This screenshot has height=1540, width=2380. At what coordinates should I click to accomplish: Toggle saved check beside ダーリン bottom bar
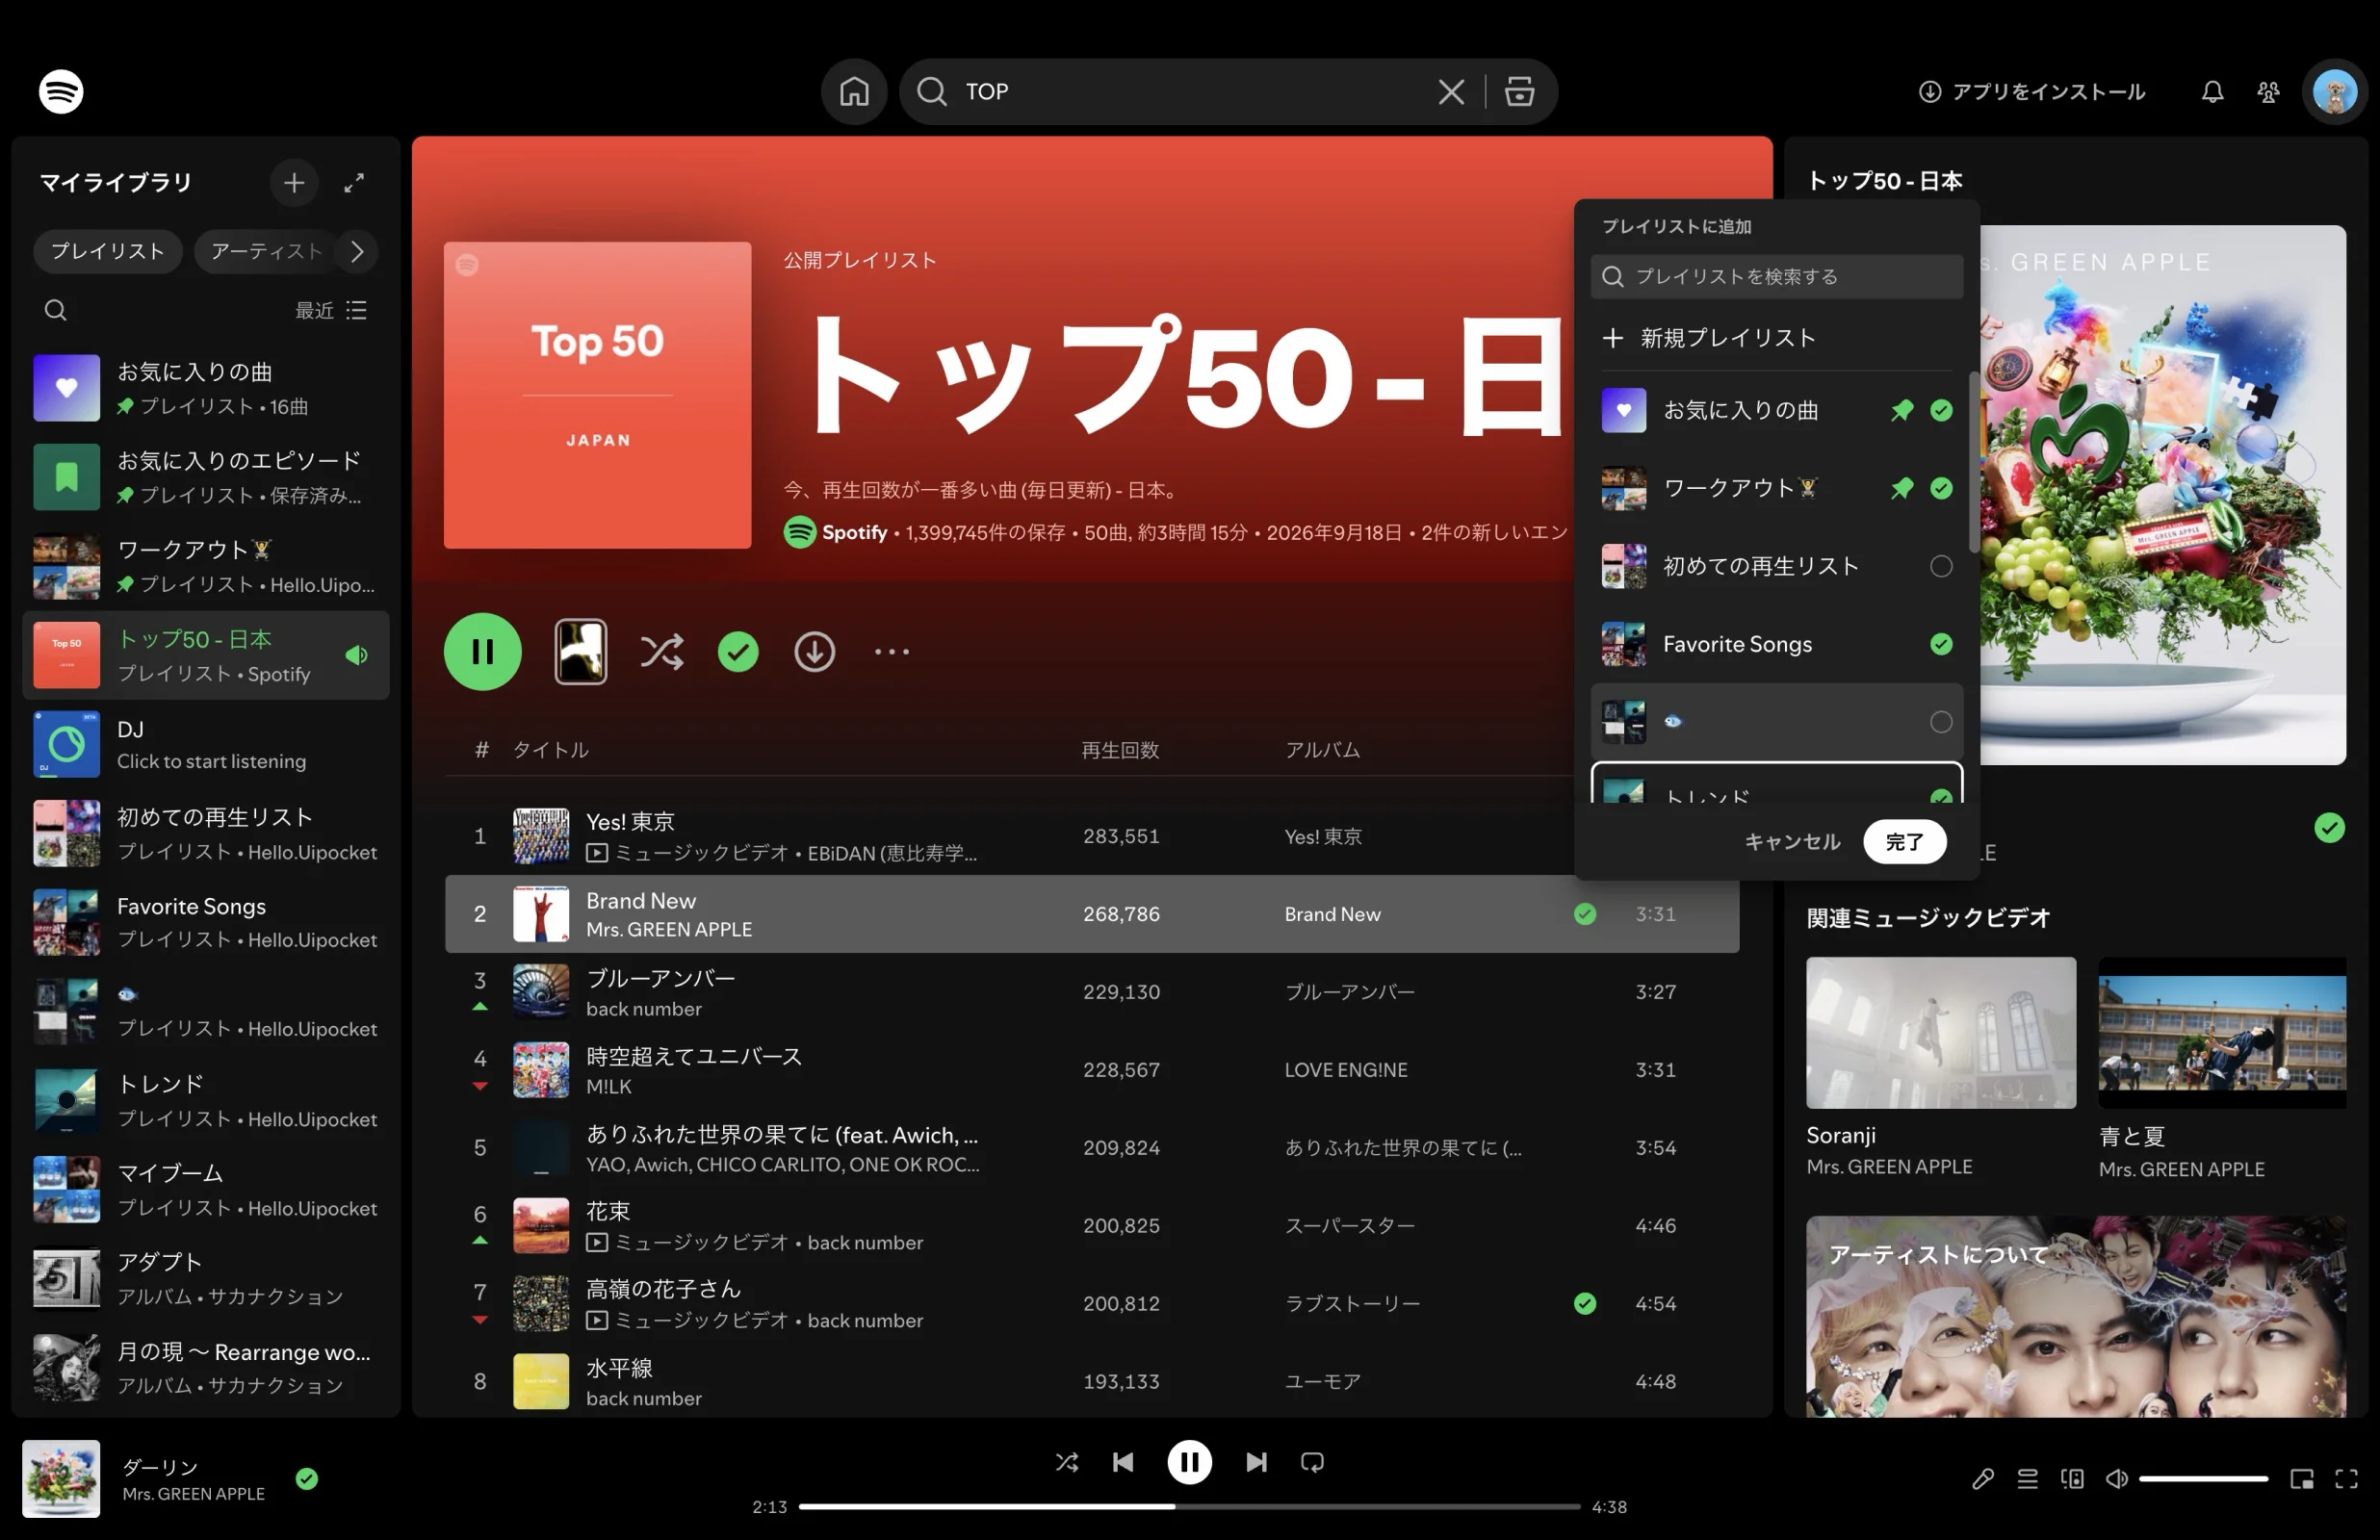307,1479
